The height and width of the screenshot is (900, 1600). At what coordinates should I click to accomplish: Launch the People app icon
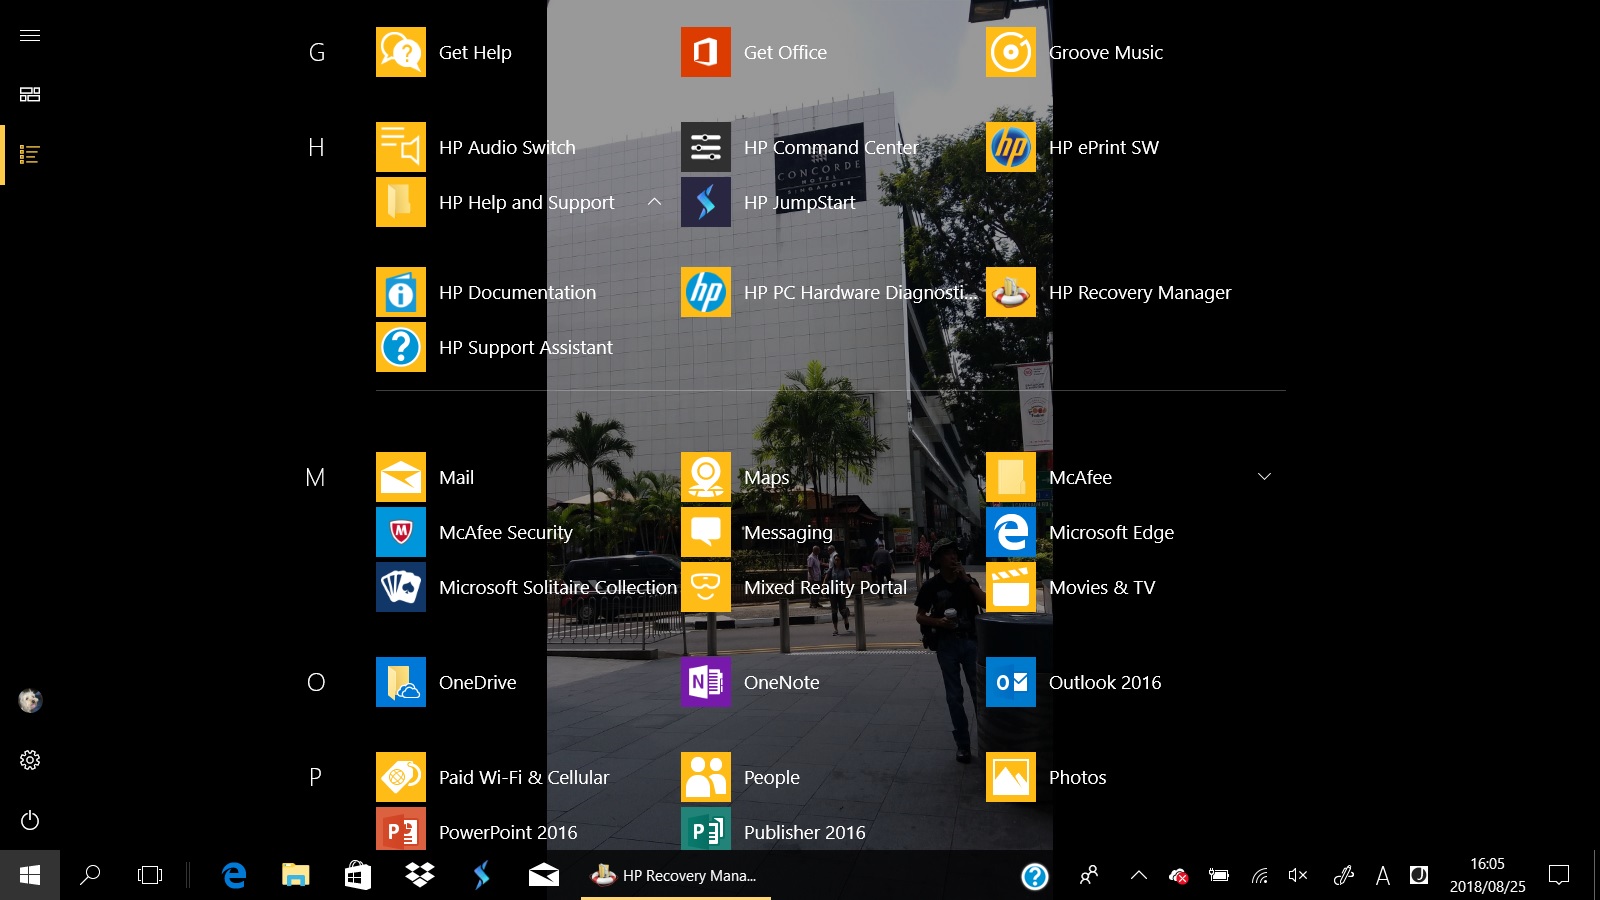point(706,777)
